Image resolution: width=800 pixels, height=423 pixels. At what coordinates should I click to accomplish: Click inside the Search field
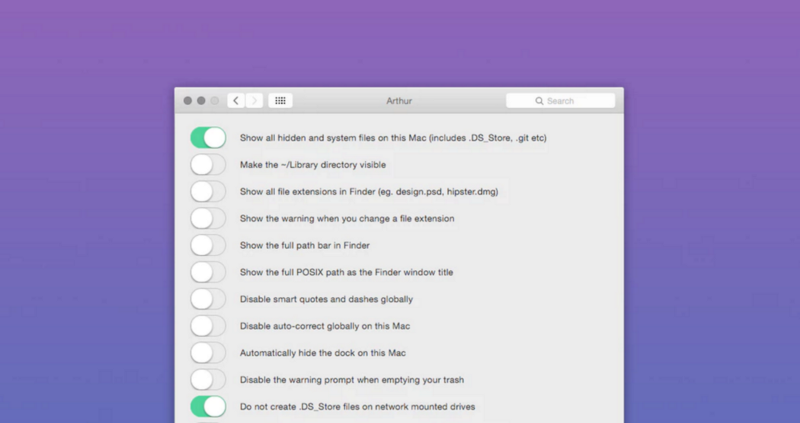(560, 101)
